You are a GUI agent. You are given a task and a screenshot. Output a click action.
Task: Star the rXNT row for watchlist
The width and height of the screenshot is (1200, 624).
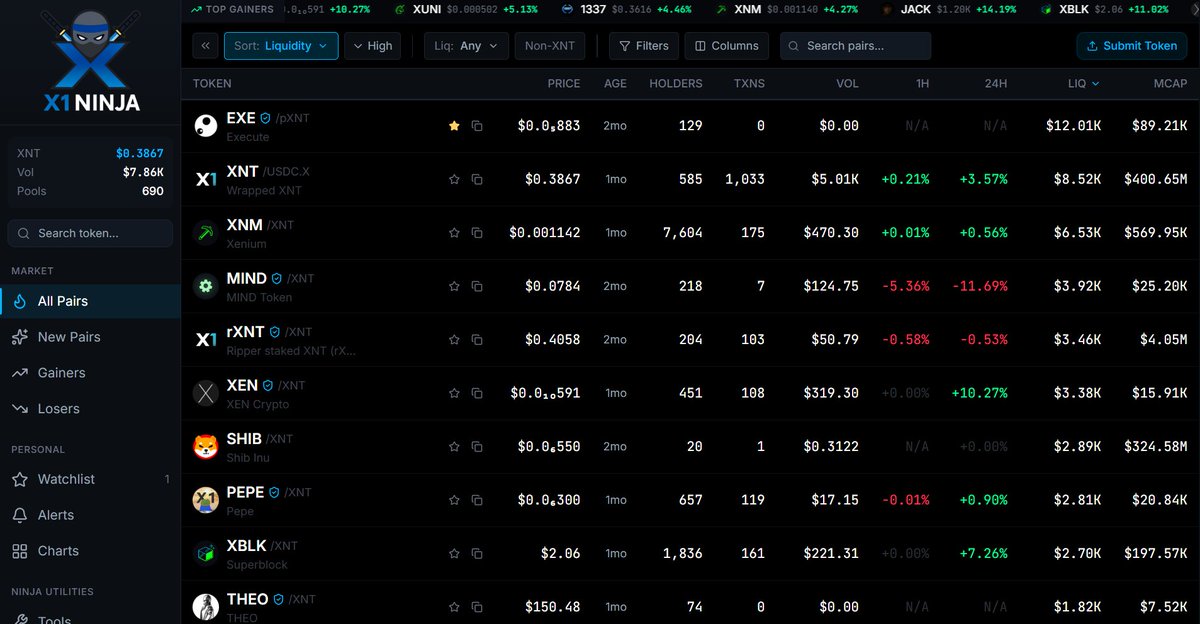click(454, 339)
